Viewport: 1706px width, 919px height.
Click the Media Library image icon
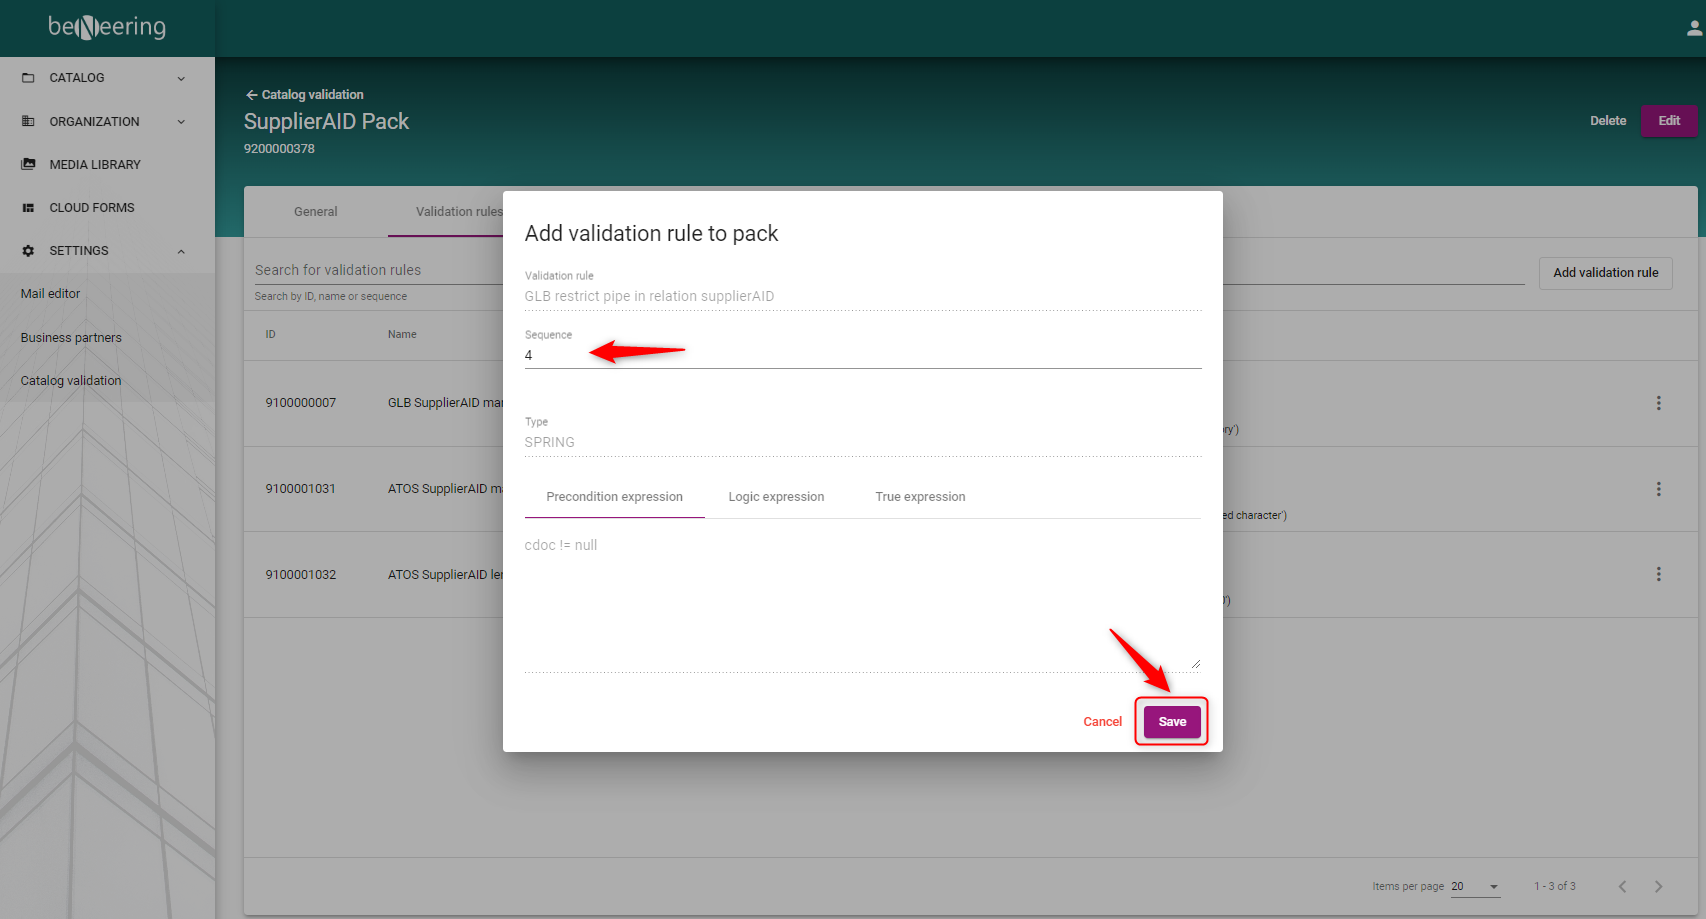click(x=28, y=164)
